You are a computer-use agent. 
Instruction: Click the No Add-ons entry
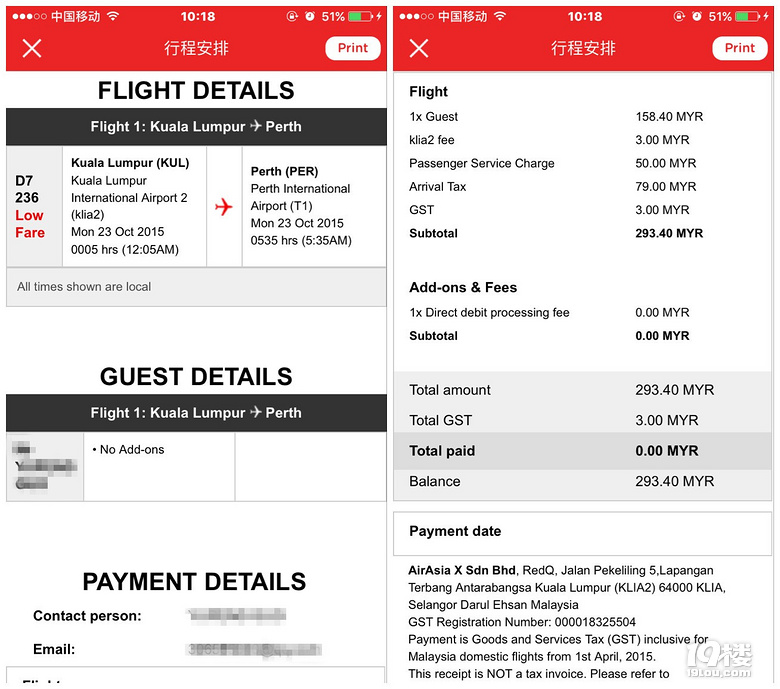[128, 450]
